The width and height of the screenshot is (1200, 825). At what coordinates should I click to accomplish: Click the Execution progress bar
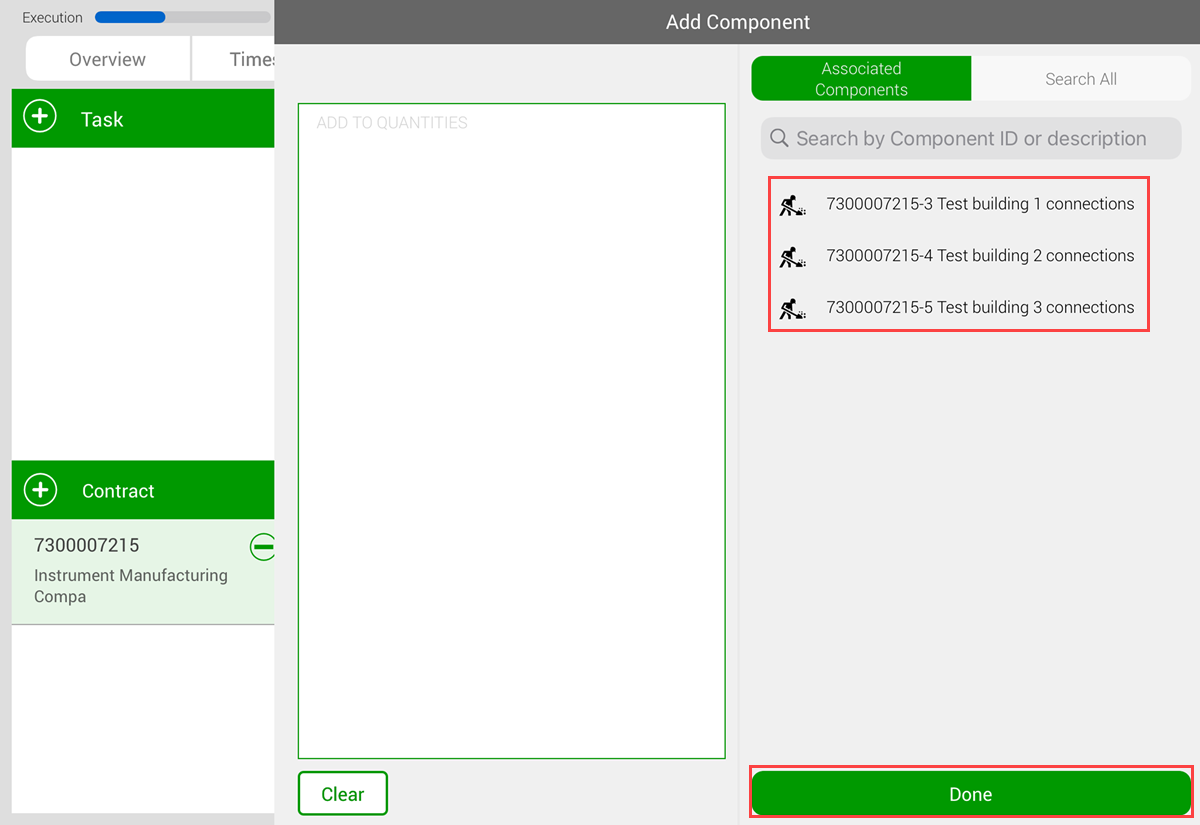coord(182,17)
